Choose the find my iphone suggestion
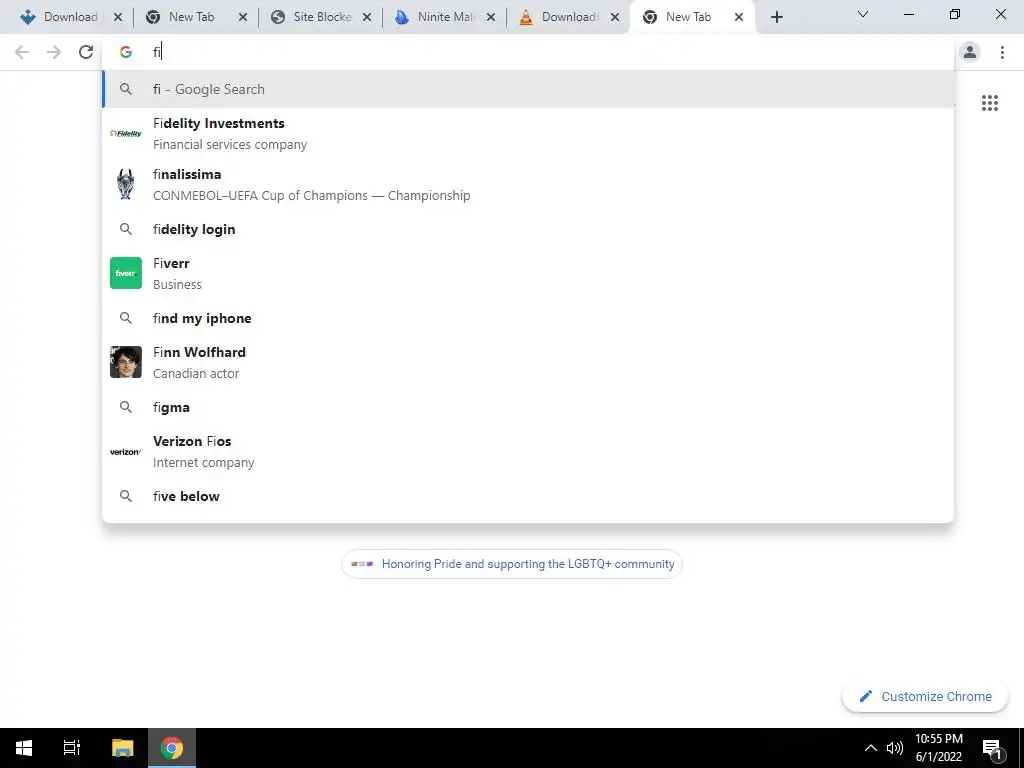This screenshot has width=1024, height=768. [528, 318]
